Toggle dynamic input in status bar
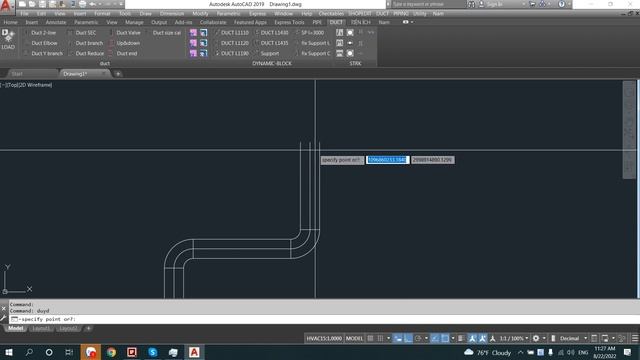The width and height of the screenshot is (640, 360). [x=398, y=338]
